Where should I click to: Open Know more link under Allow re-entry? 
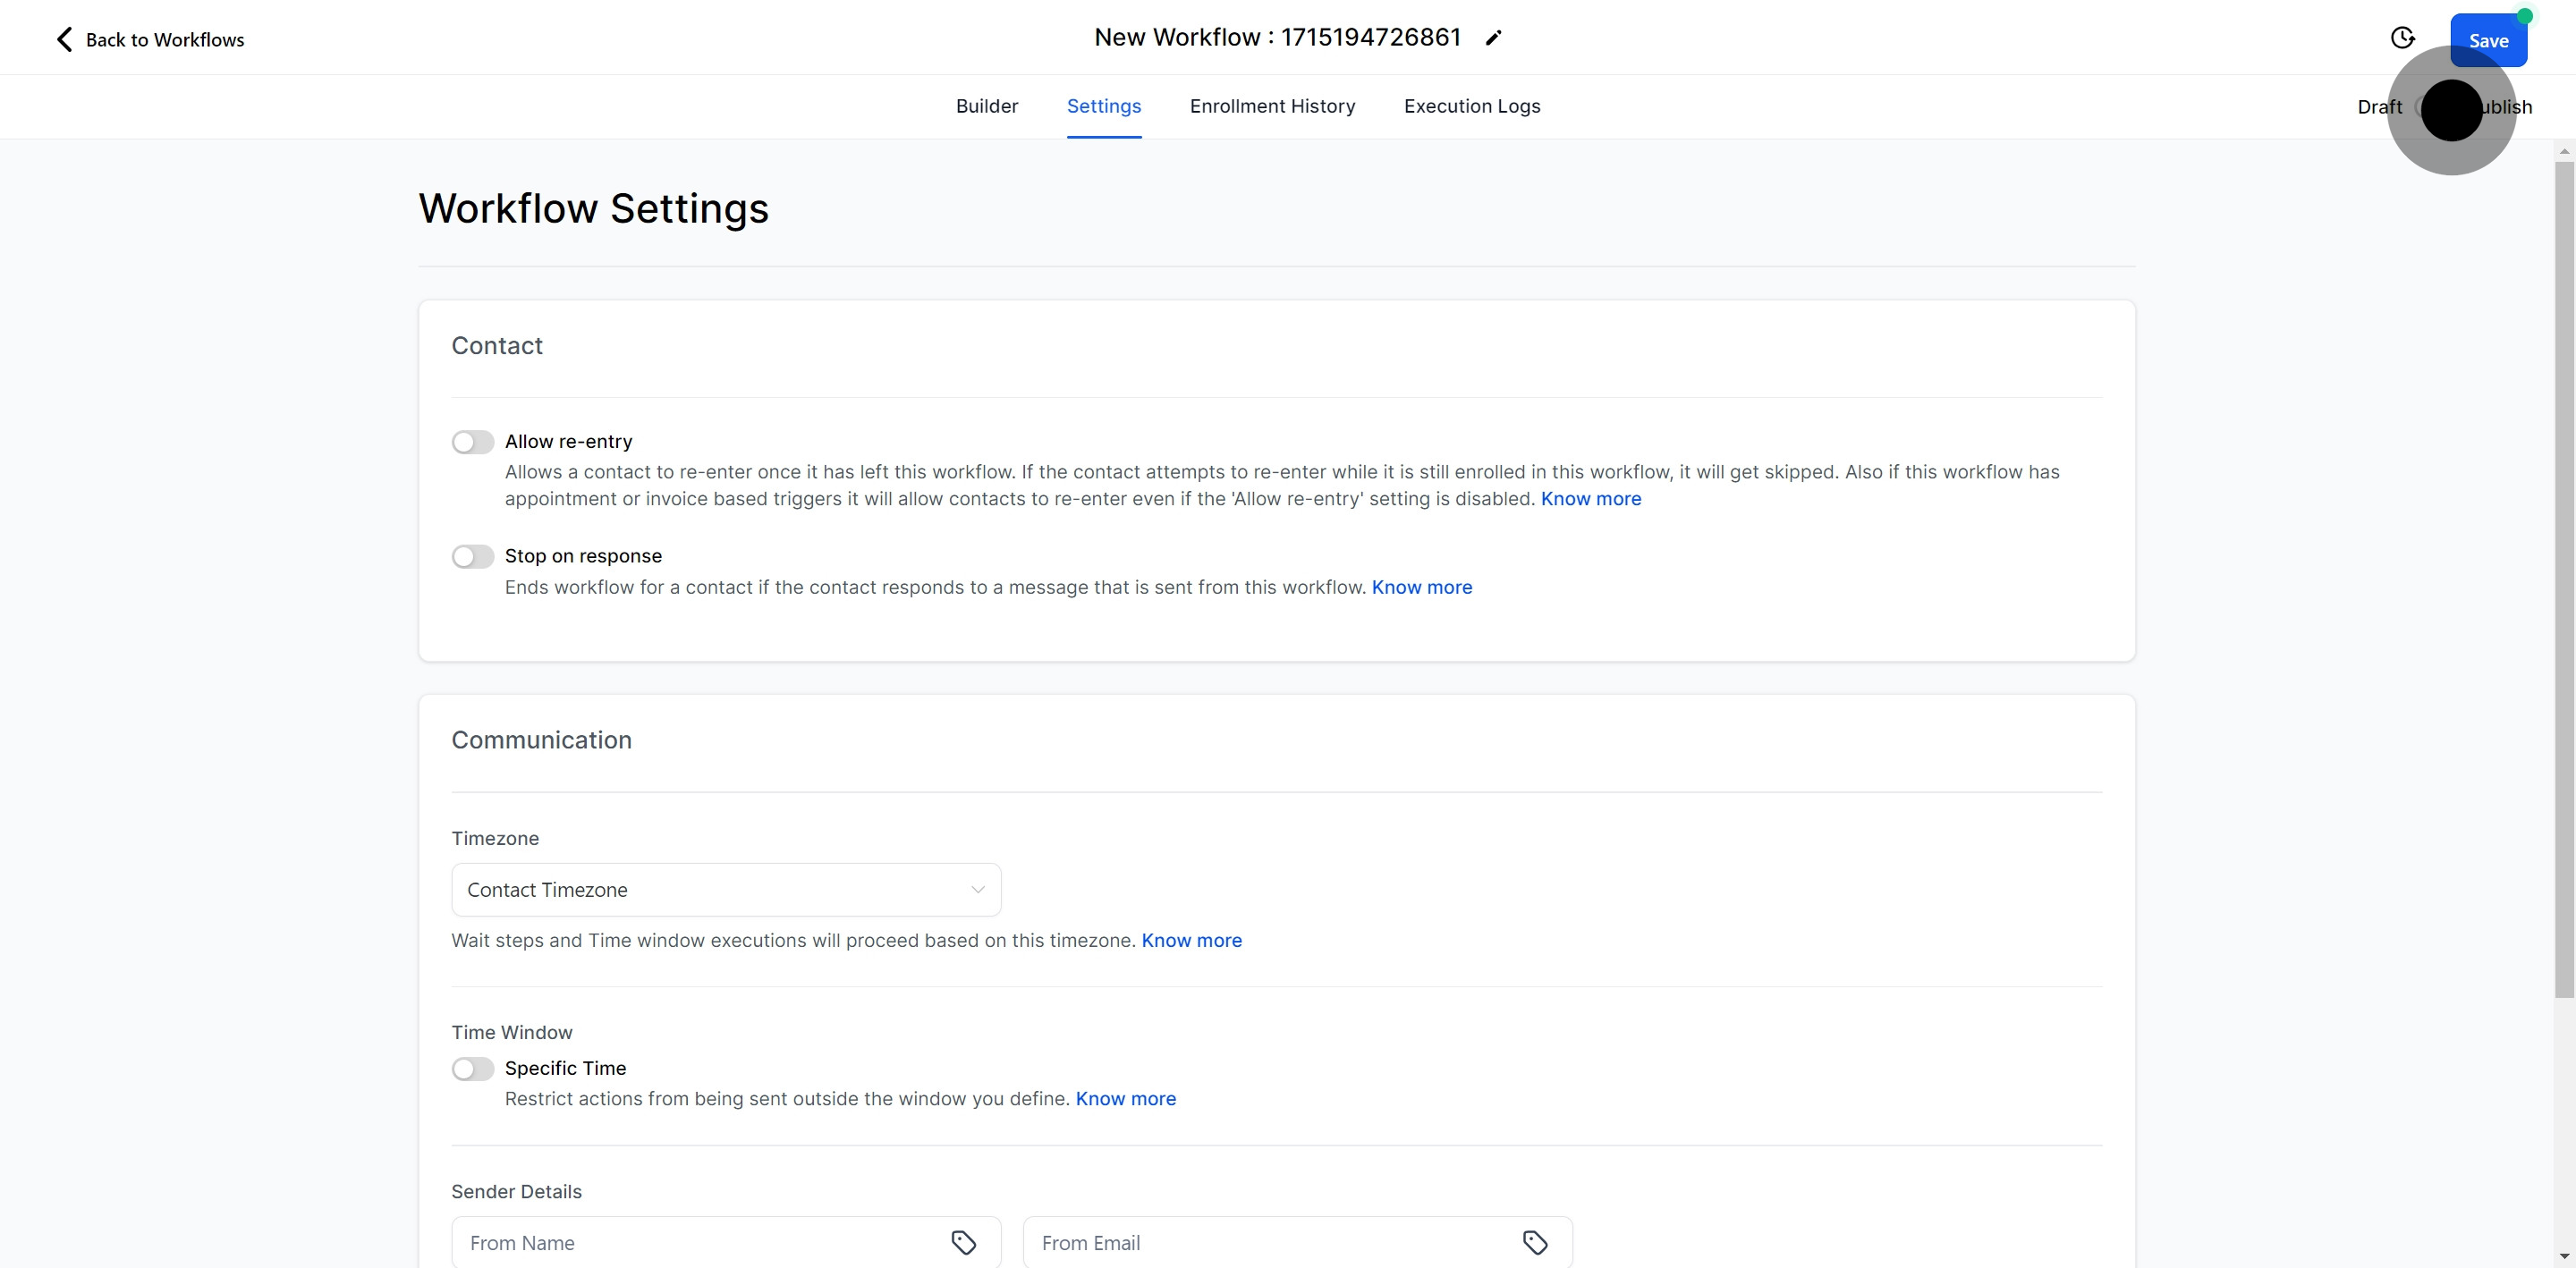point(1590,499)
